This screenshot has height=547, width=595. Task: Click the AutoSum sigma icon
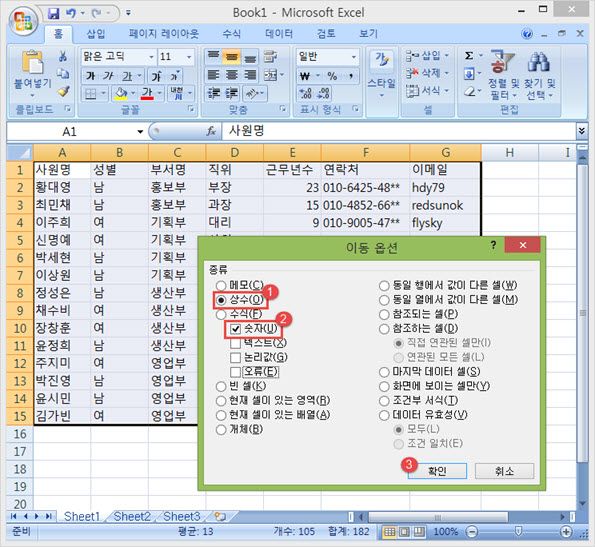coord(469,56)
